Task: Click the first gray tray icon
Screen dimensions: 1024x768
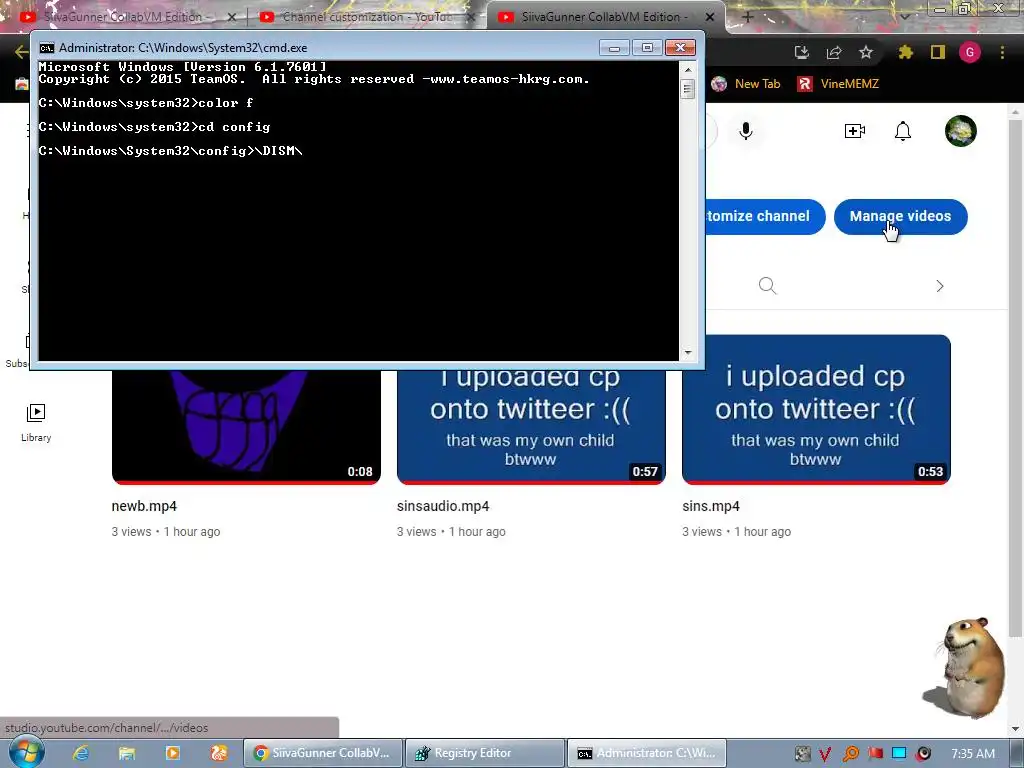Action: point(803,754)
